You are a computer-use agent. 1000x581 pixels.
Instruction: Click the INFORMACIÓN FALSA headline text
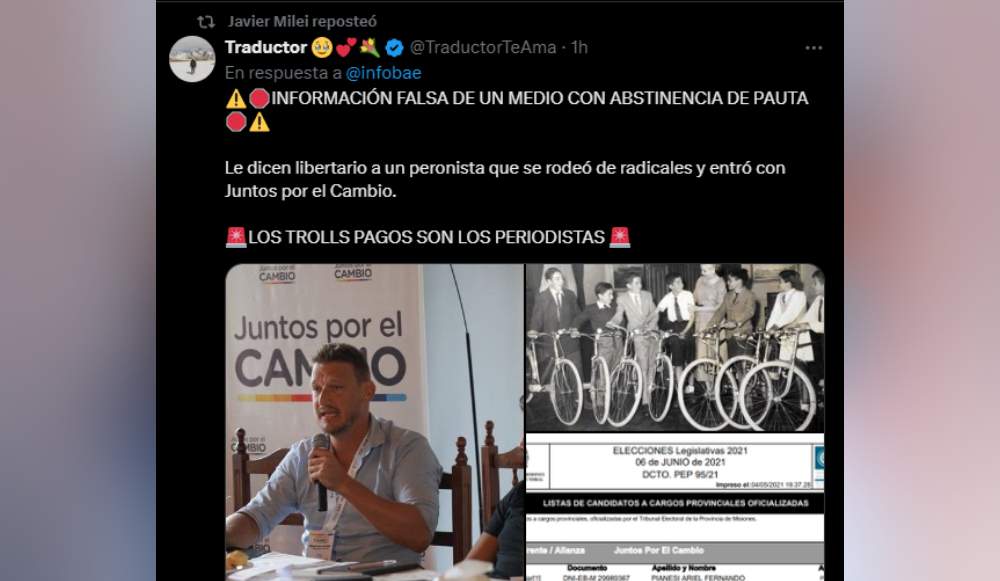coord(540,98)
